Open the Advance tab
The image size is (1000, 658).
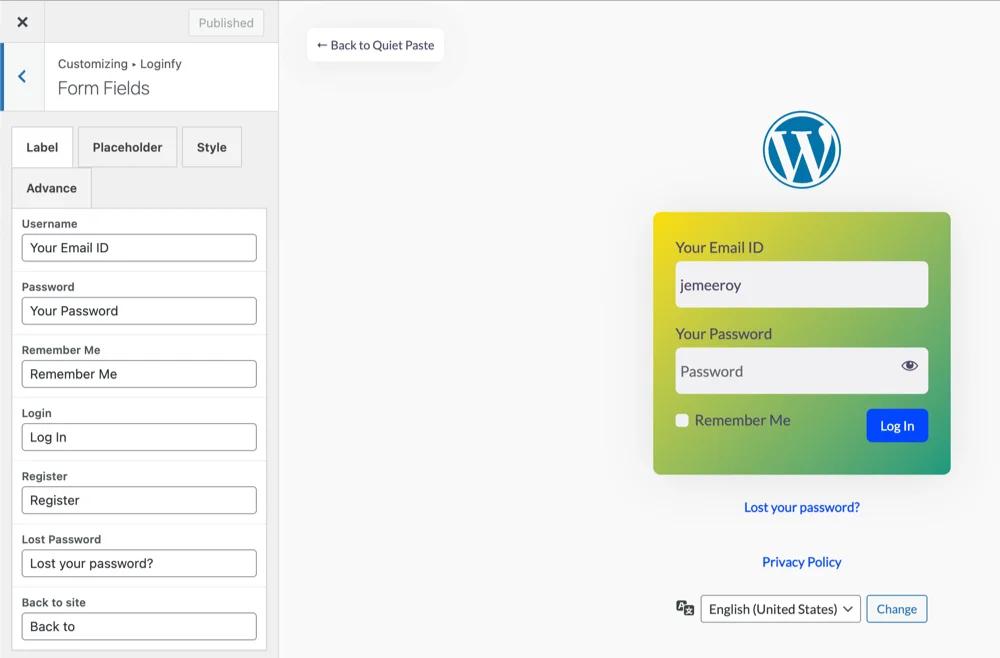(52, 188)
